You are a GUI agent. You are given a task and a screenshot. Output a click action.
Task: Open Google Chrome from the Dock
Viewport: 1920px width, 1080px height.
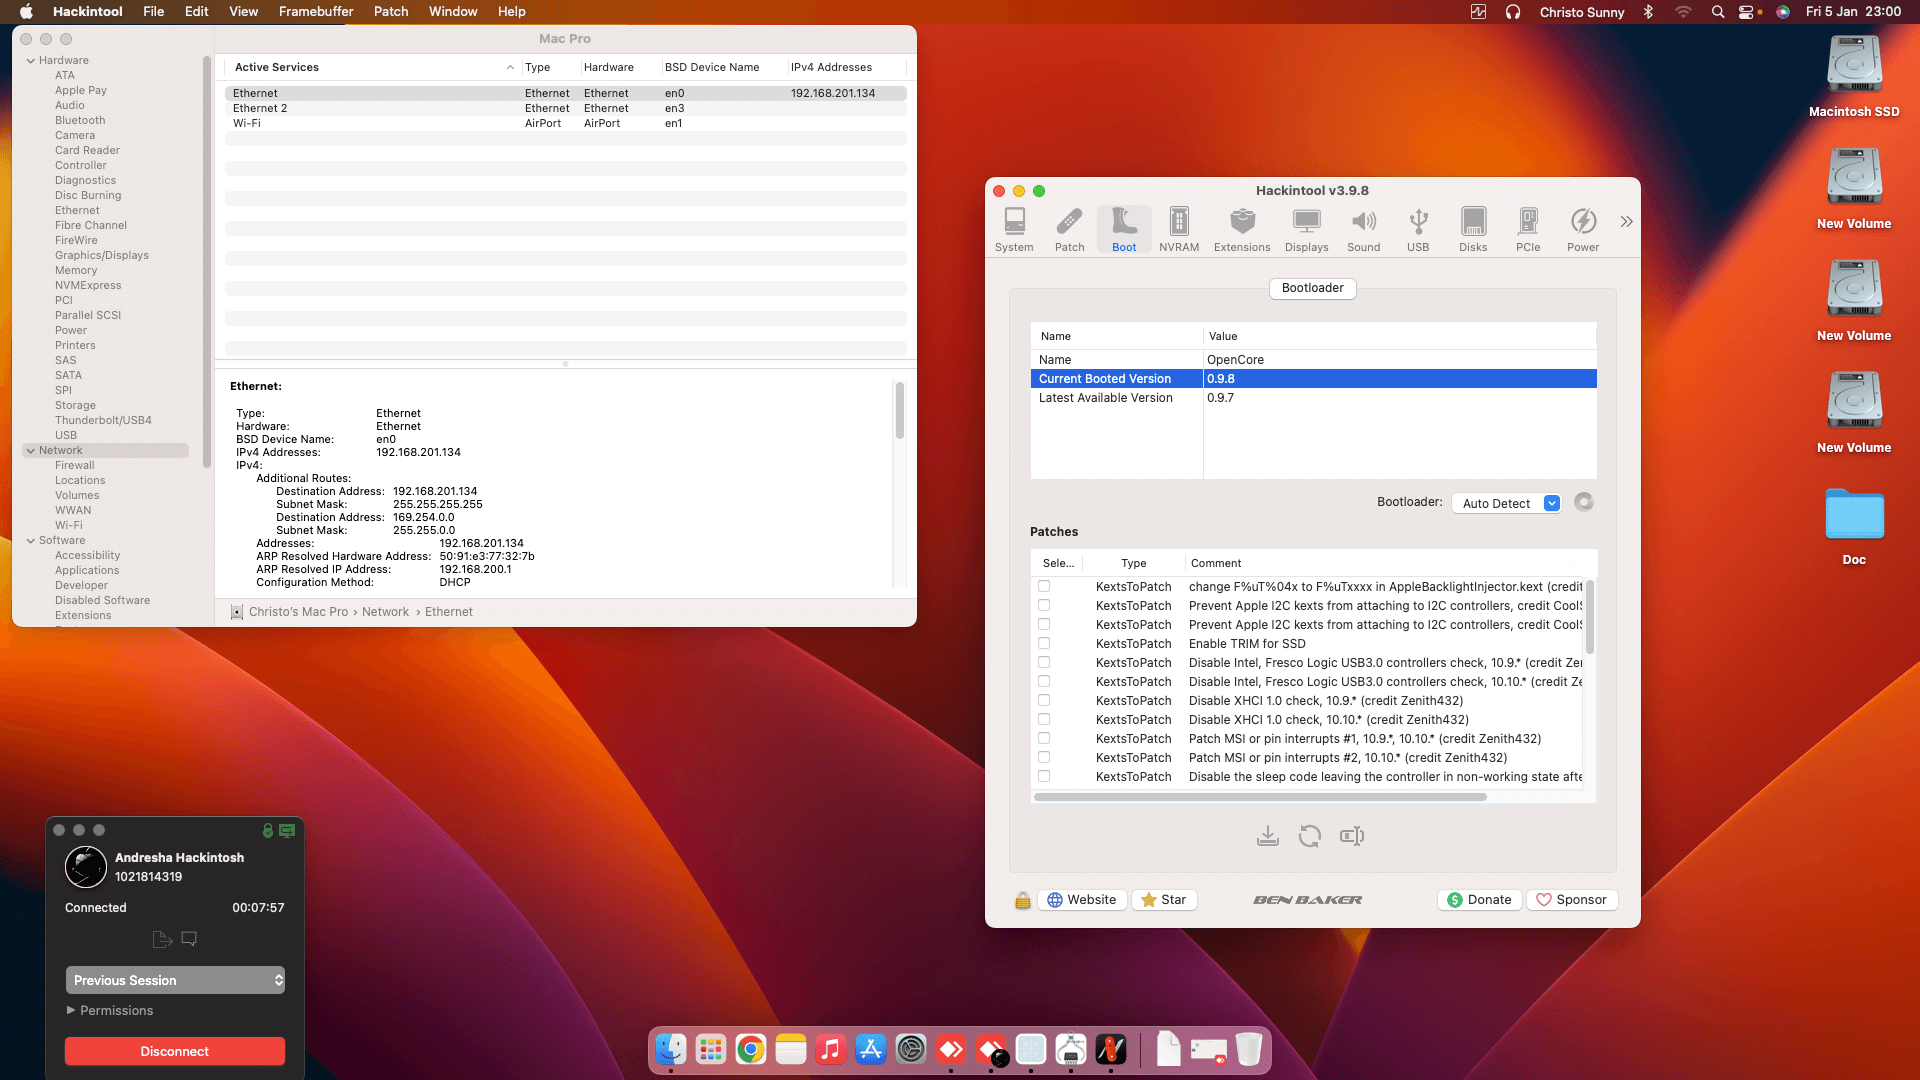tap(751, 1049)
